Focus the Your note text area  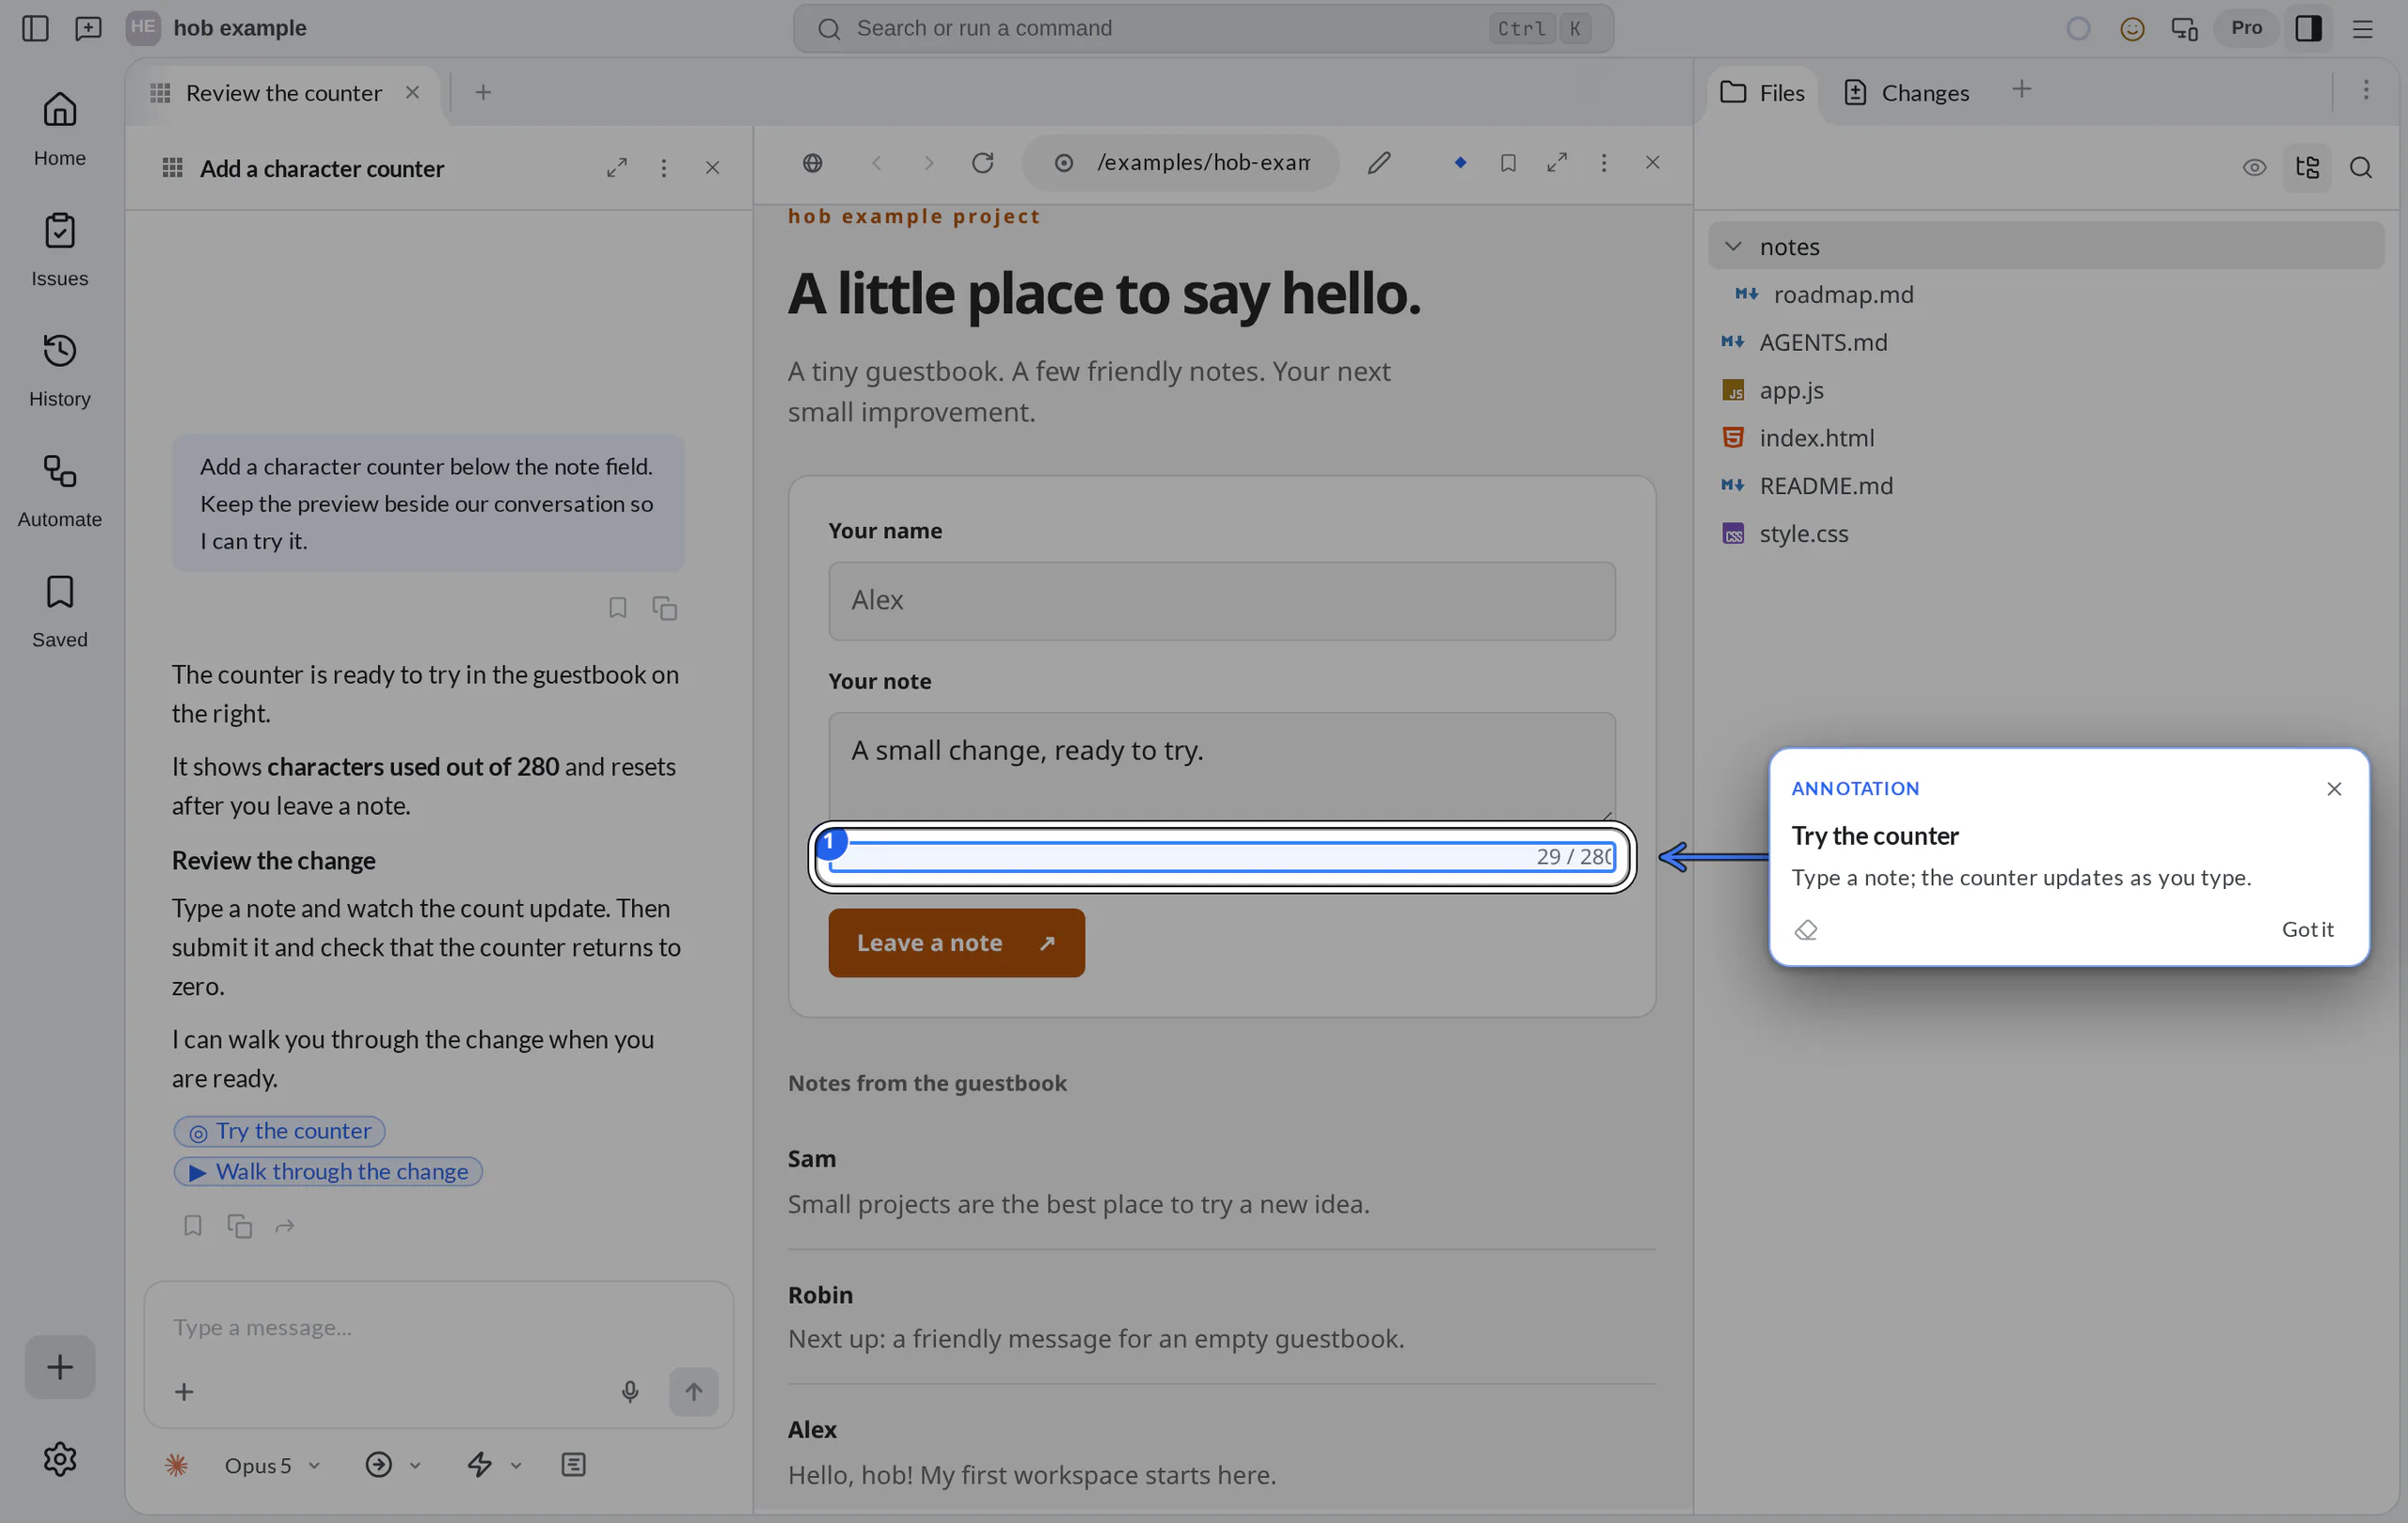1221,767
